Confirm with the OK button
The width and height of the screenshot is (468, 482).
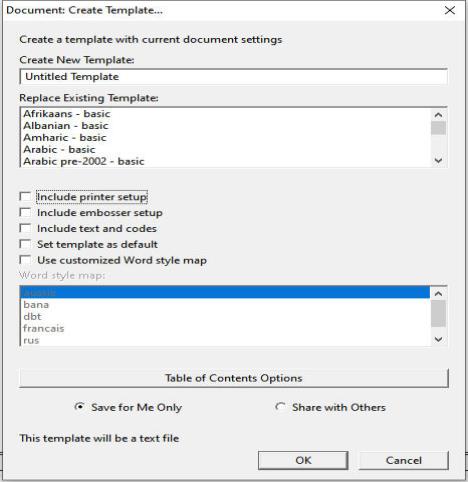coord(303,460)
